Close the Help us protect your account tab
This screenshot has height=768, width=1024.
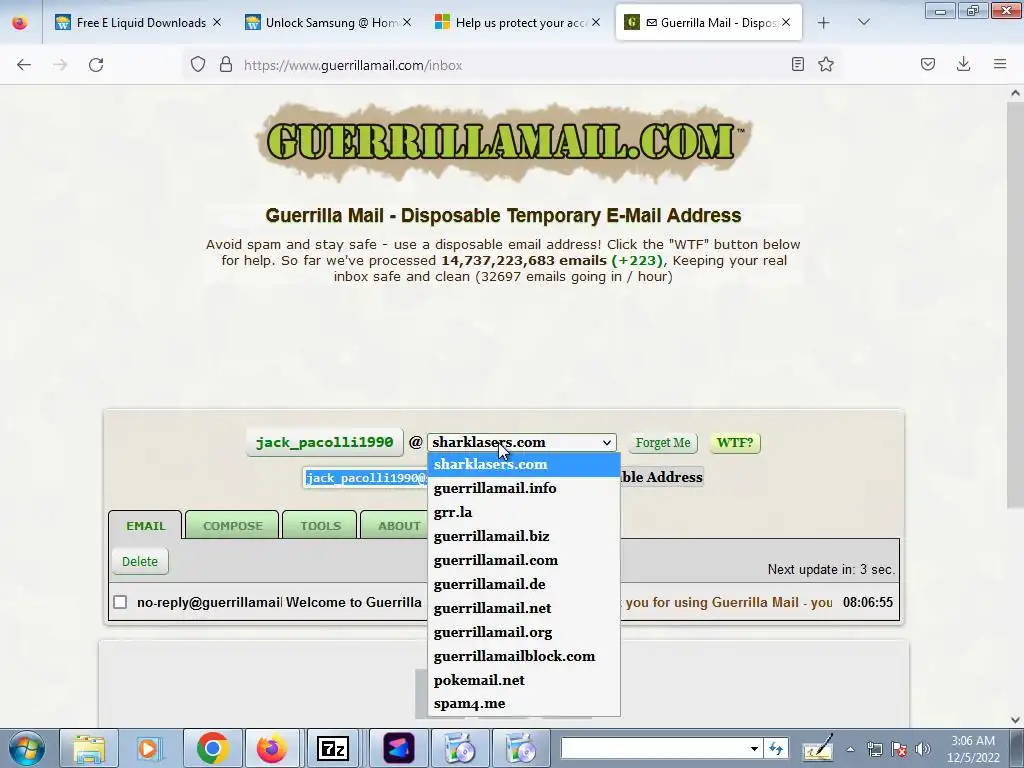[x=596, y=23]
